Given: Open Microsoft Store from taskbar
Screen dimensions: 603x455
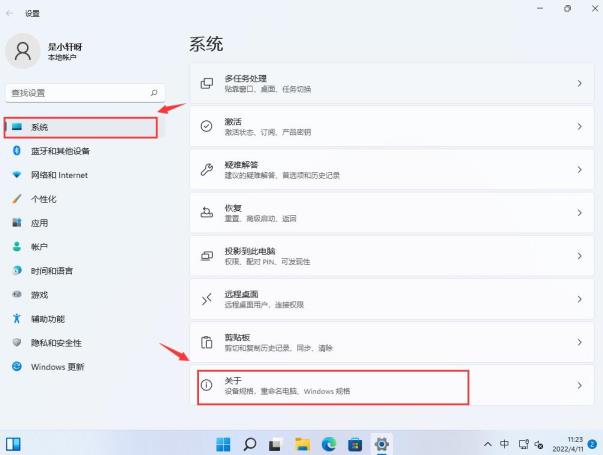Looking at the screenshot, I should 355,445.
